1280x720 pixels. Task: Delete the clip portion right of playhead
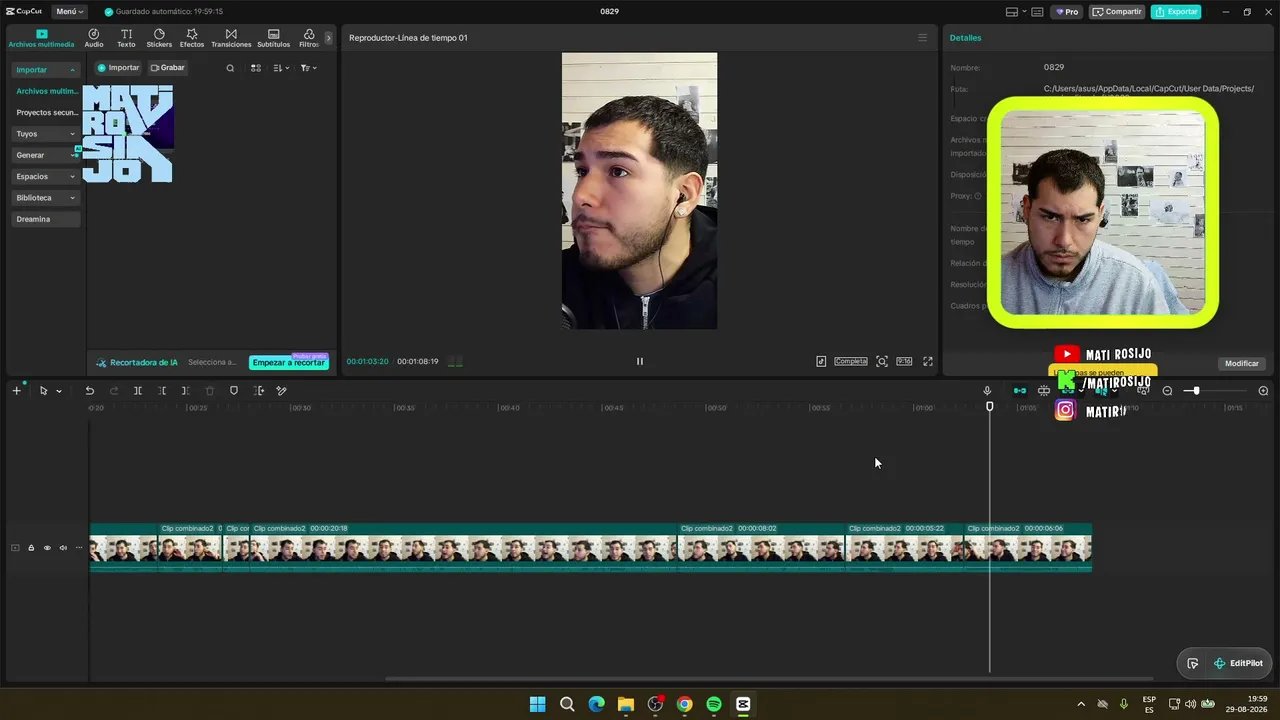tap(186, 391)
